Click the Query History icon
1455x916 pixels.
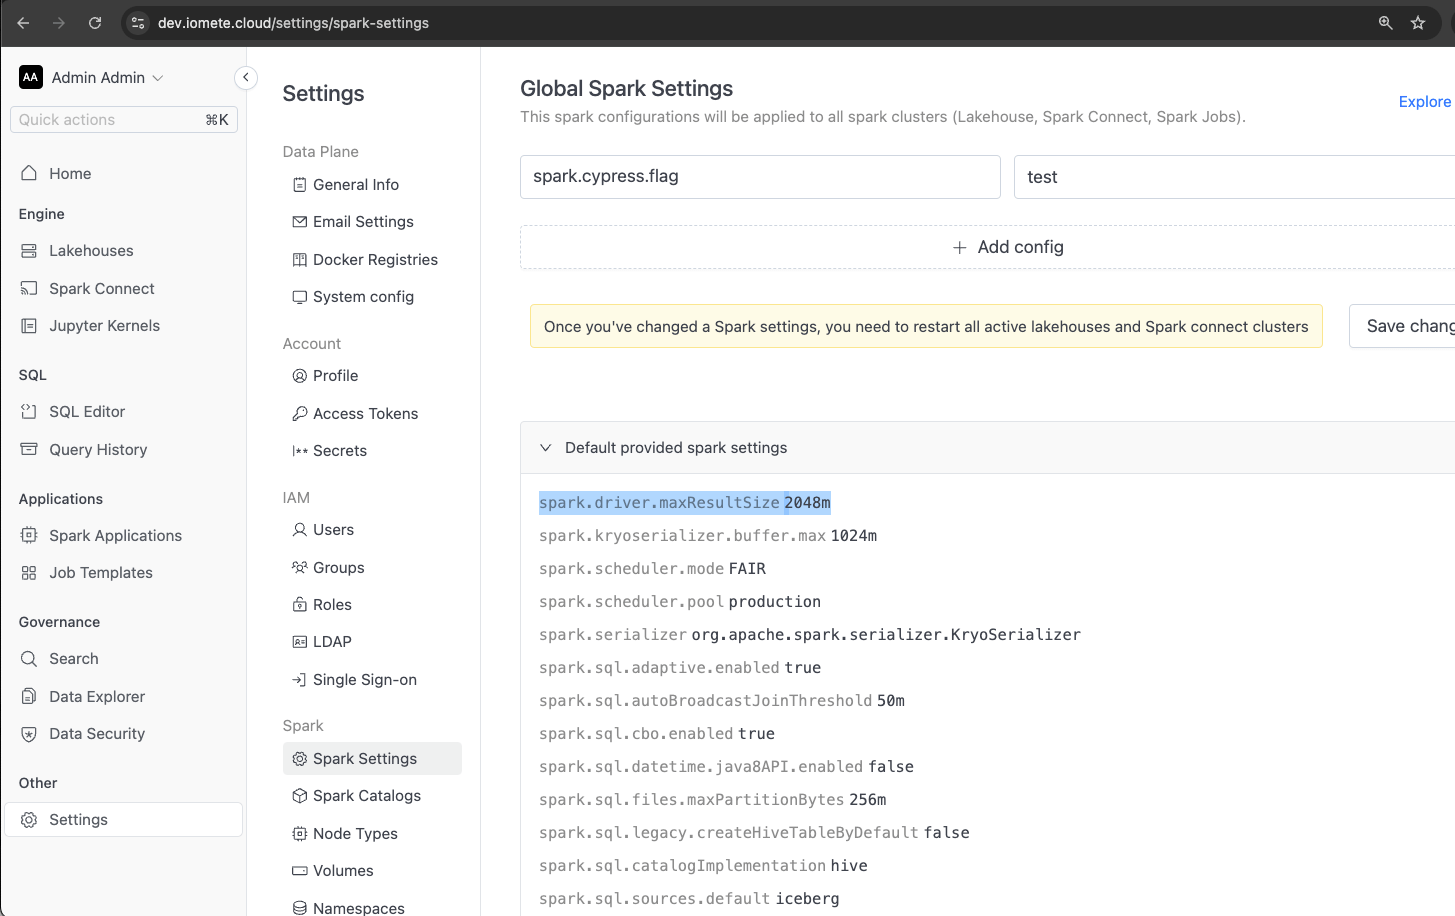(x=29, y=450)
